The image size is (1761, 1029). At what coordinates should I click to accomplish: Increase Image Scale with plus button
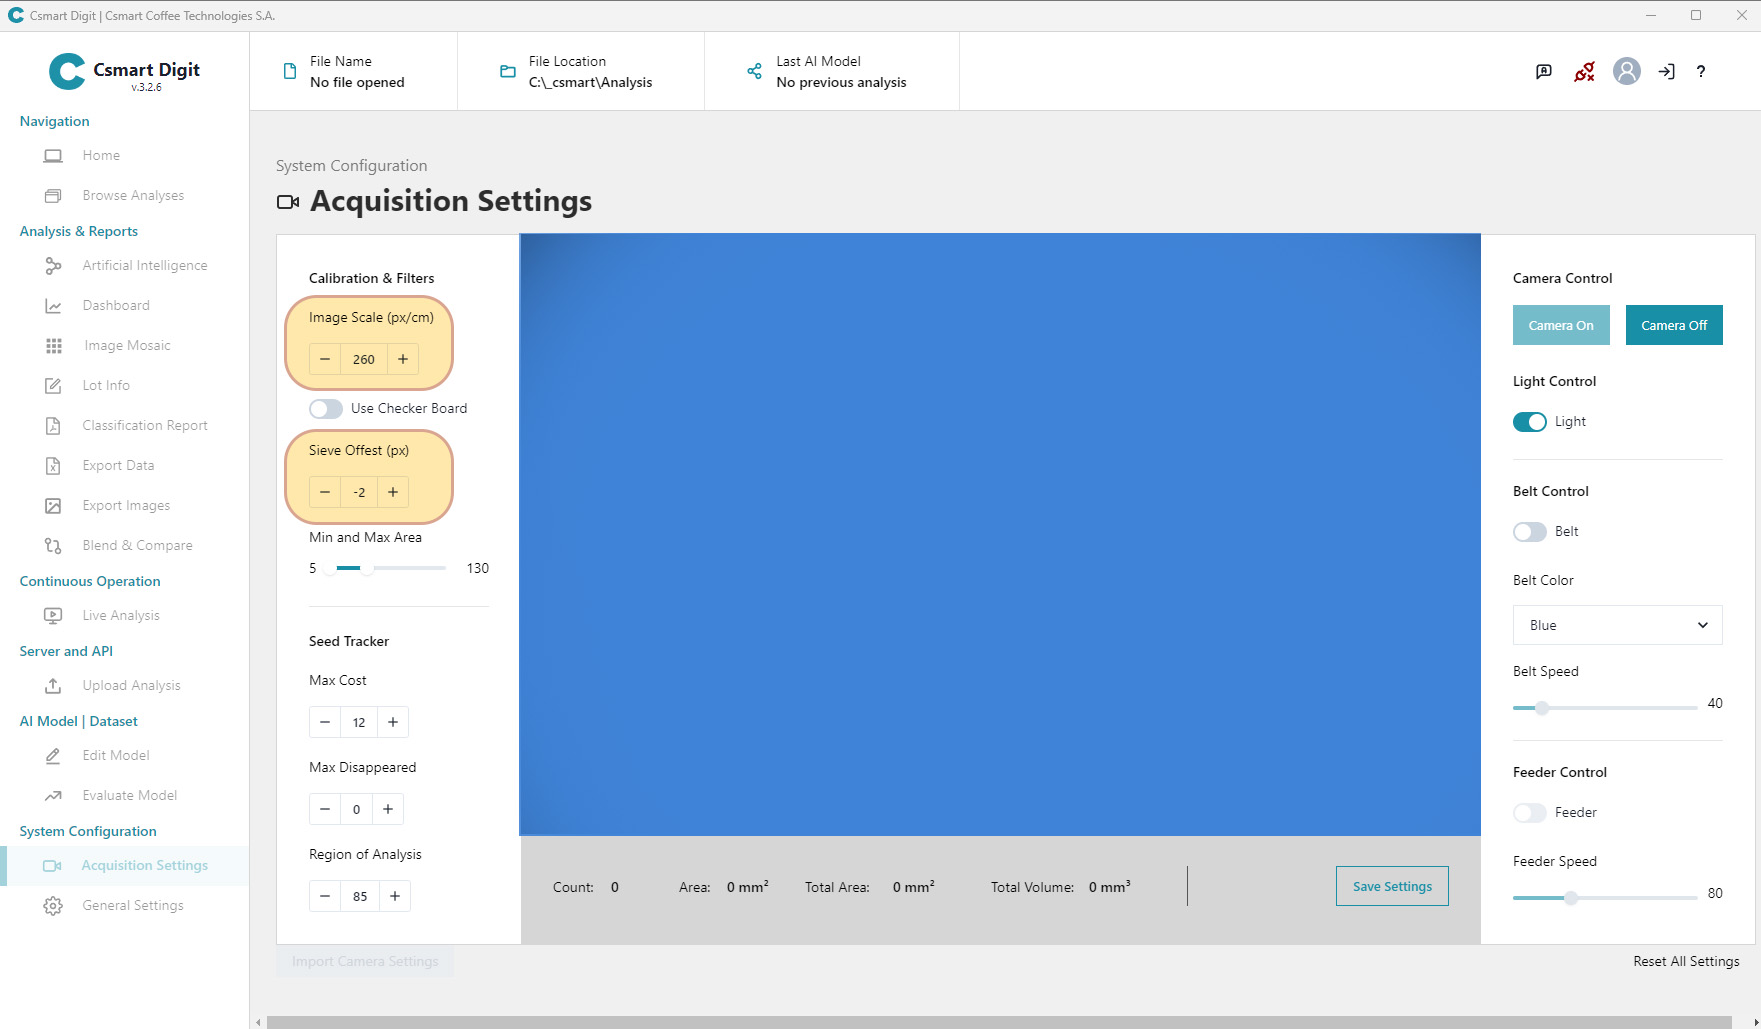(403, 359)
